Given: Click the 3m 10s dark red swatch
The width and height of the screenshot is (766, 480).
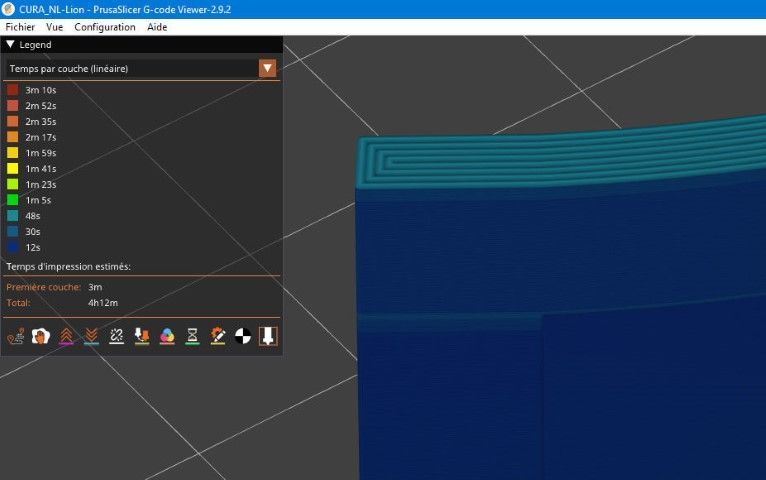Looking at the screenshot, I should click(13, 90).
